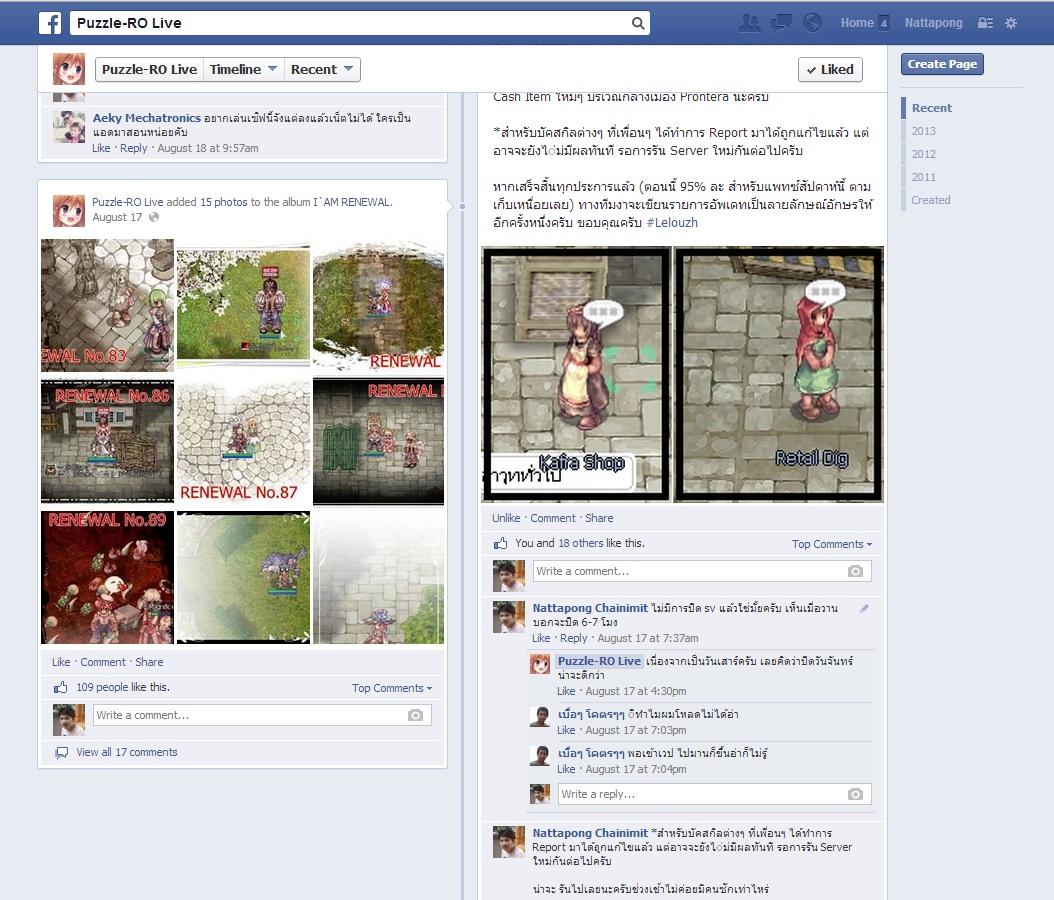Viewport: 1054px width, 900px height.
Task: Open the RENEWAL No.87 photo thumbnail
Action: (243, 440)
